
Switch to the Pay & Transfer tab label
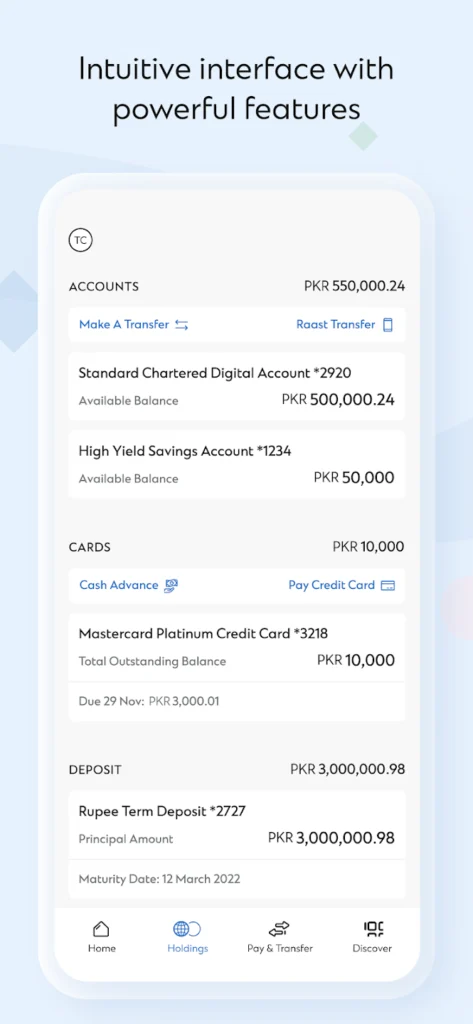(280, 948)
